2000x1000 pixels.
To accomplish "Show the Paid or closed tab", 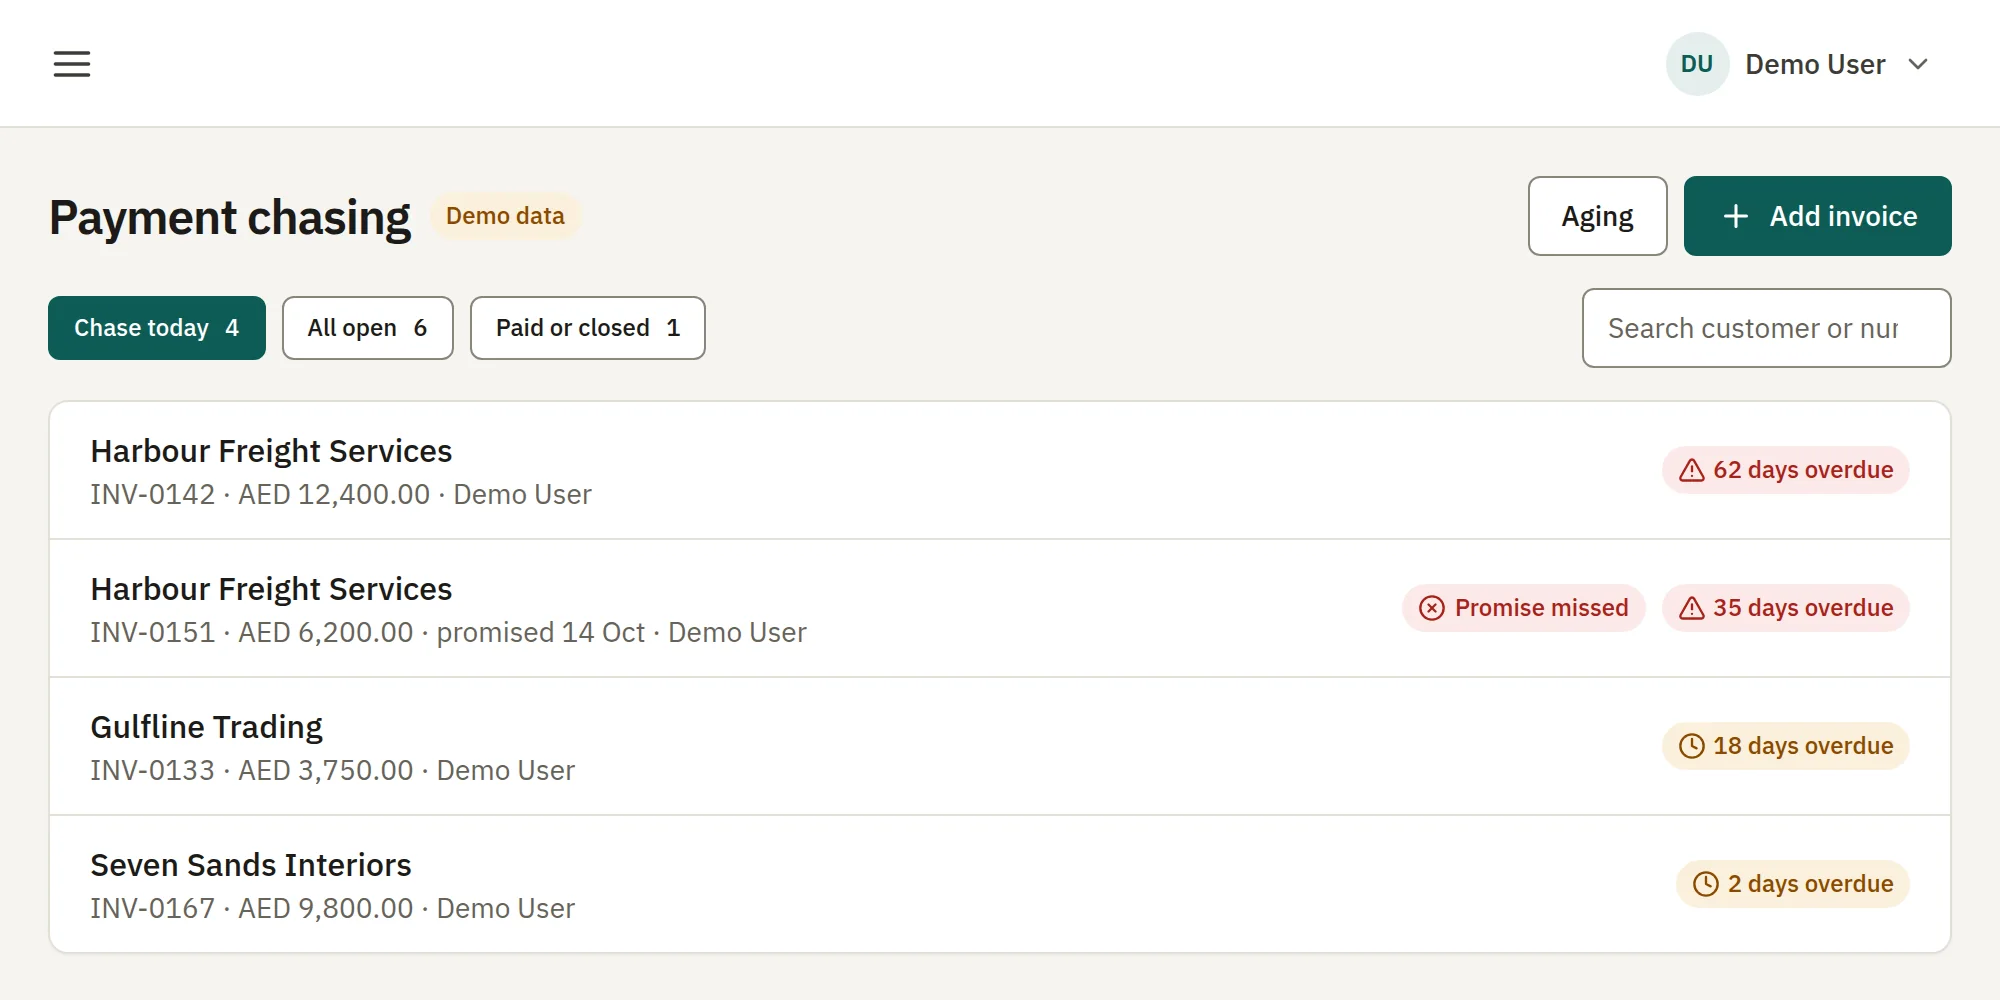I will [x=588, y=328].
